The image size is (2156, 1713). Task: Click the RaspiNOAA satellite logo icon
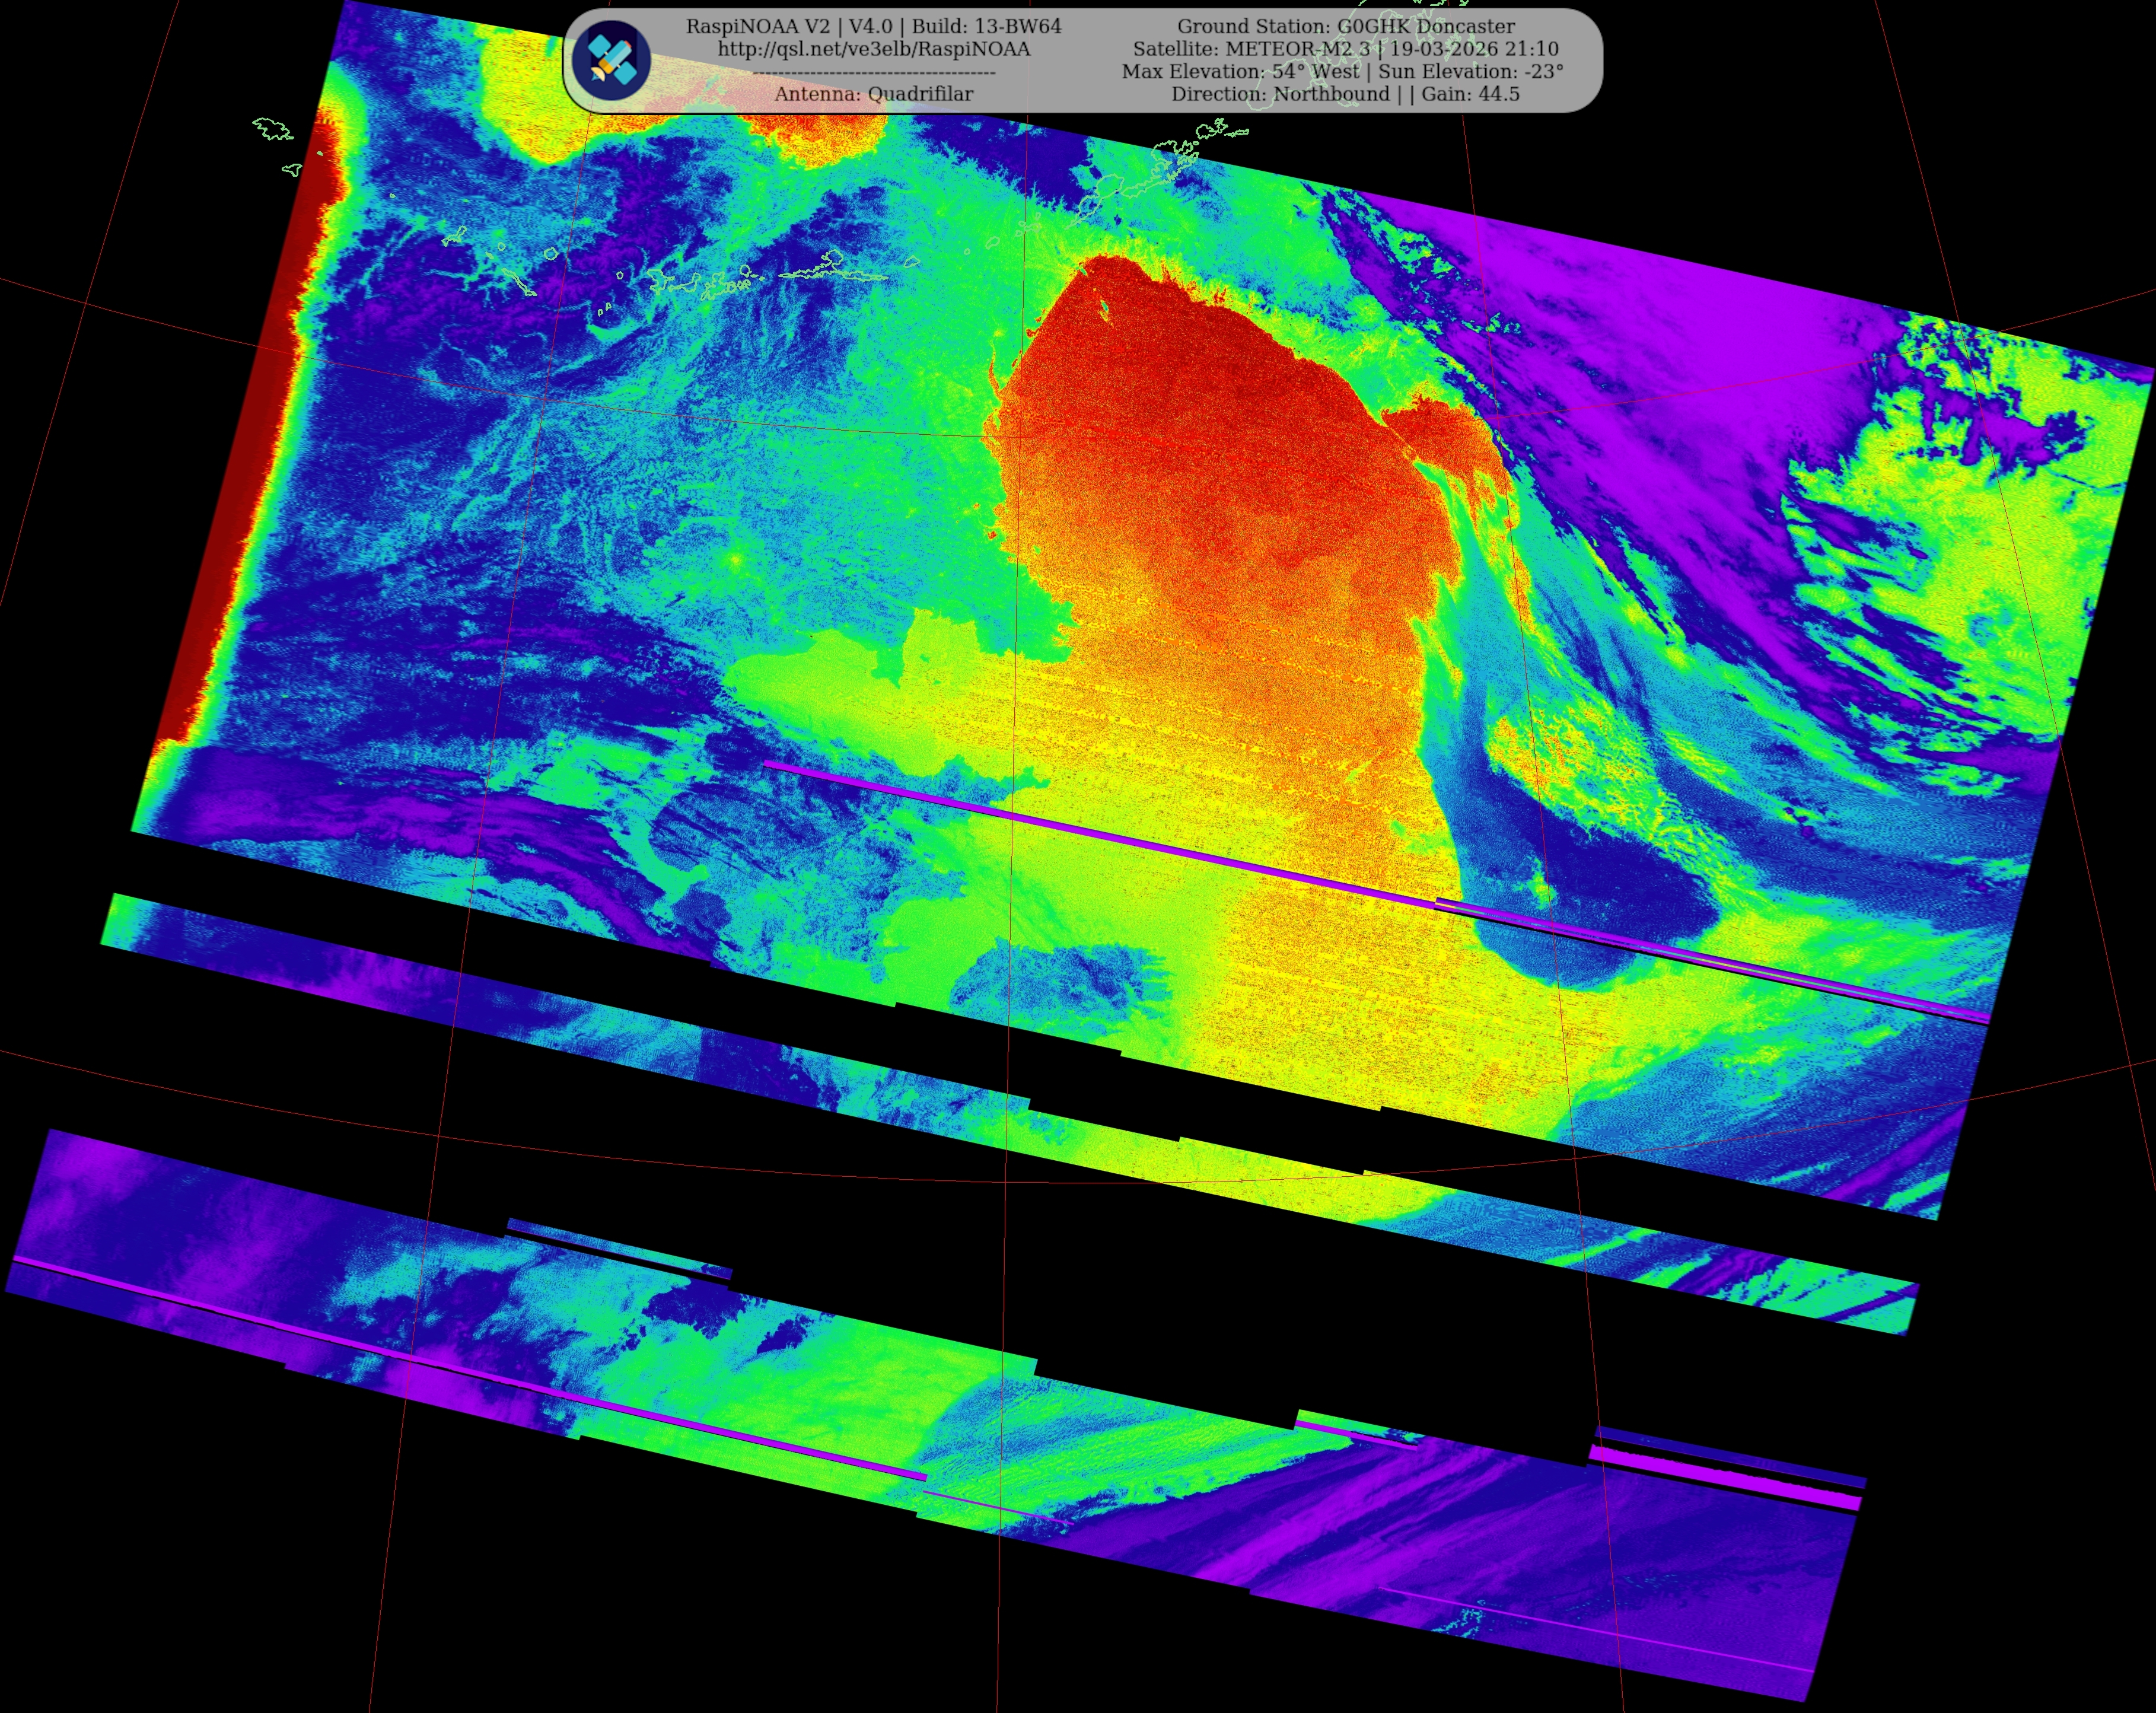[611, 60]
